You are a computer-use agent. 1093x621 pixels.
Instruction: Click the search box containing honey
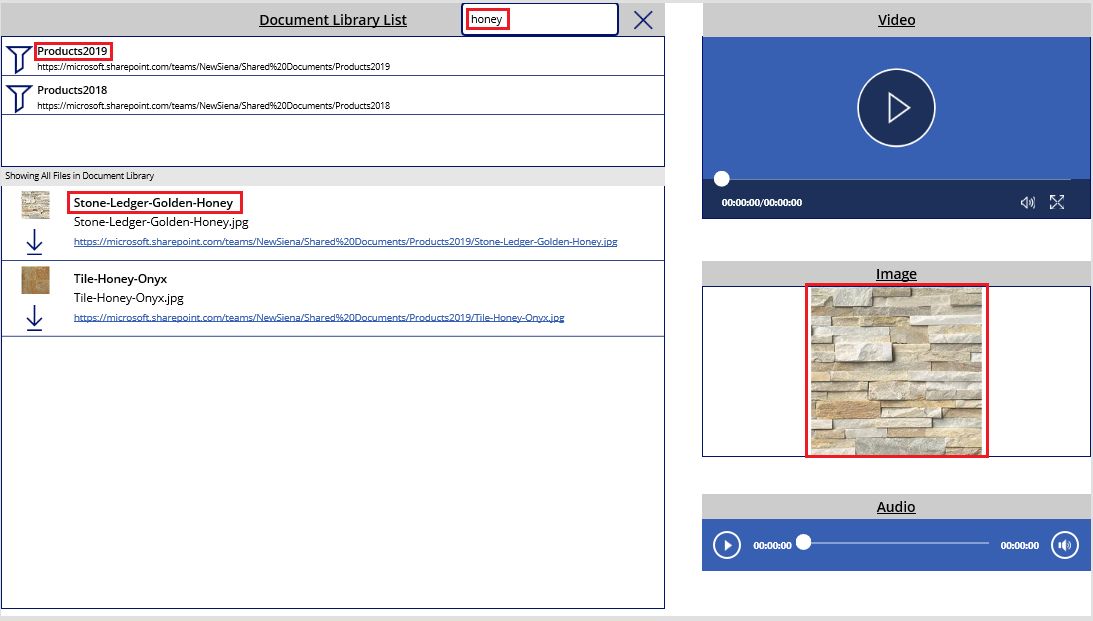point(540,20)
